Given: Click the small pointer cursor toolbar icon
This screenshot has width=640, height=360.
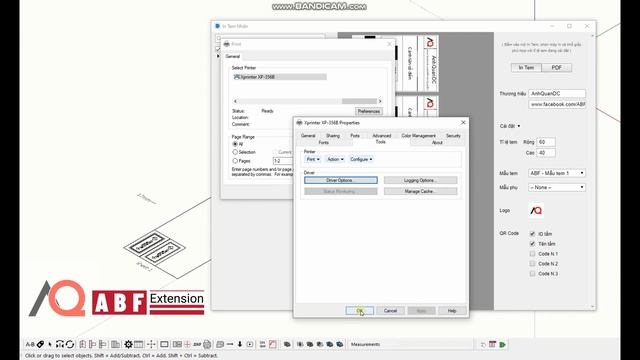Looking at the screenshot, I should click(50, 345).
